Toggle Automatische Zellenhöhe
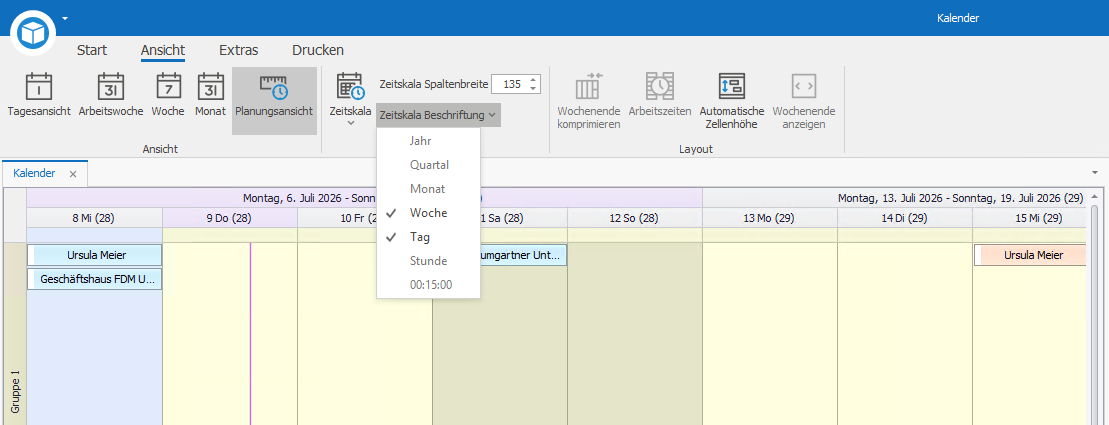 (x=732, y=100)
